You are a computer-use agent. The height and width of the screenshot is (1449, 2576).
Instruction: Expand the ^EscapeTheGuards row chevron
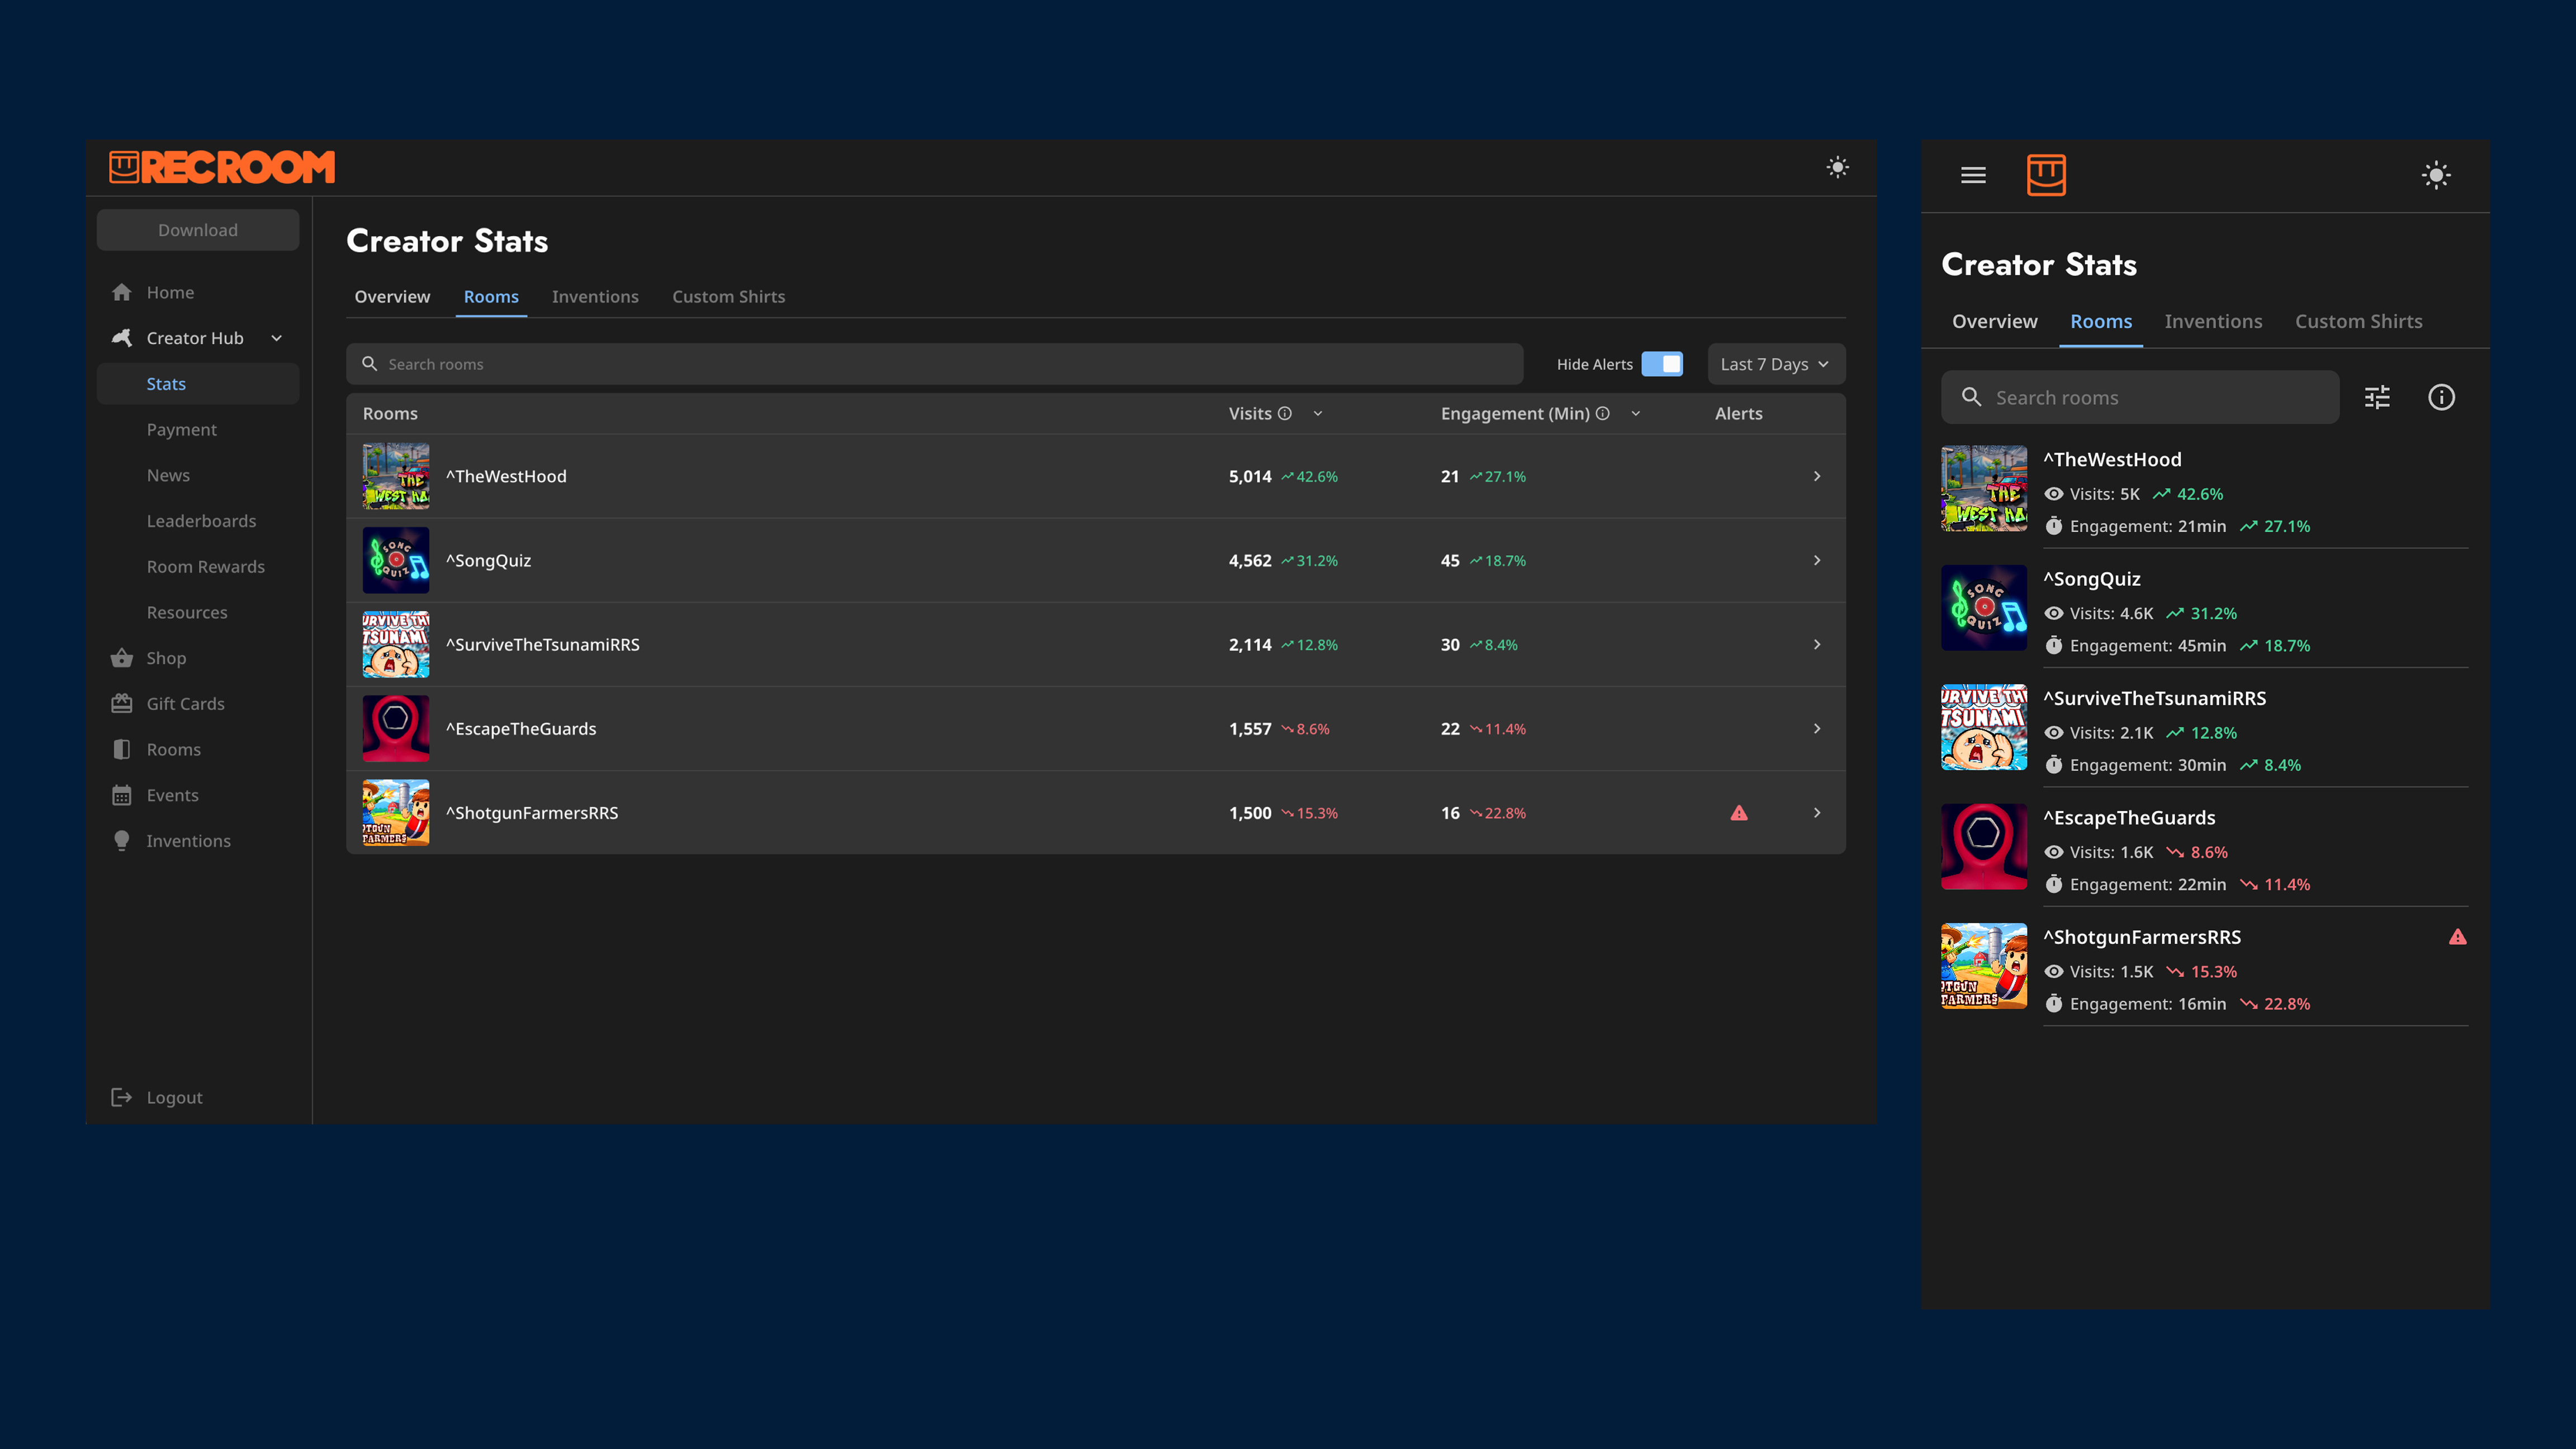coord(1817,728)
